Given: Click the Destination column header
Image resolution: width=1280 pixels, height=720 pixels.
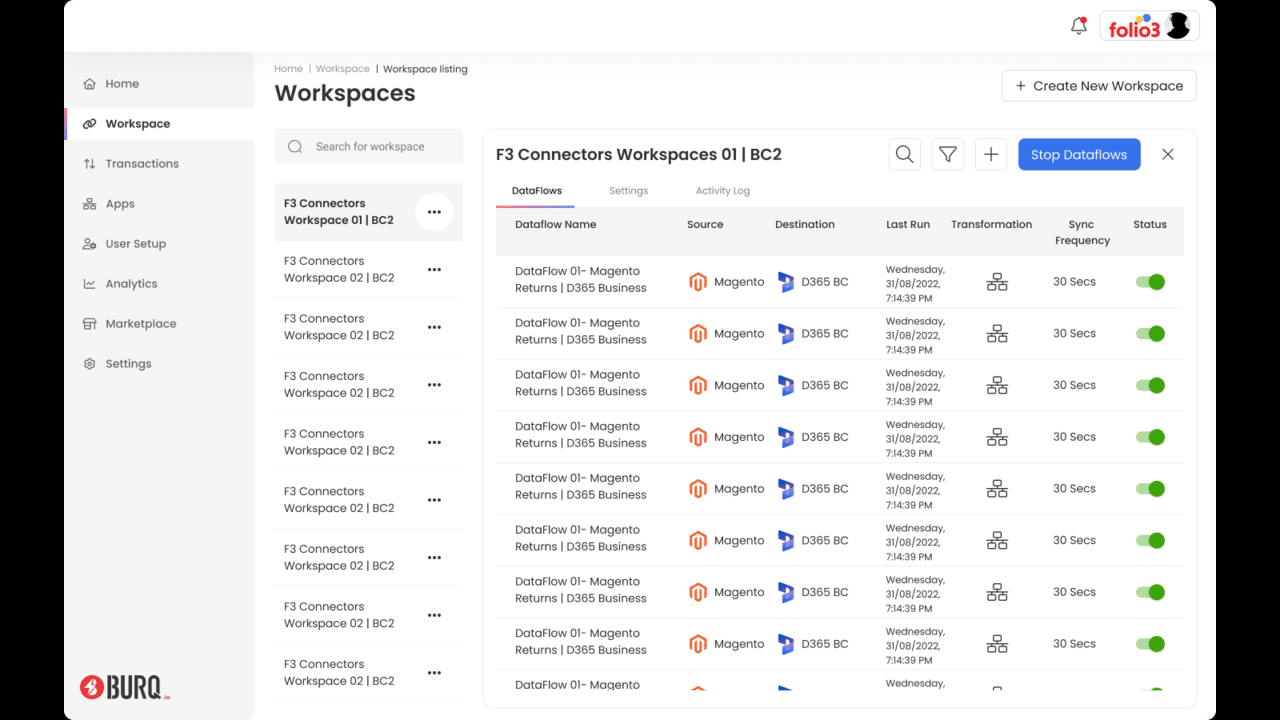Looking at the screenshot, I should 805,225.
